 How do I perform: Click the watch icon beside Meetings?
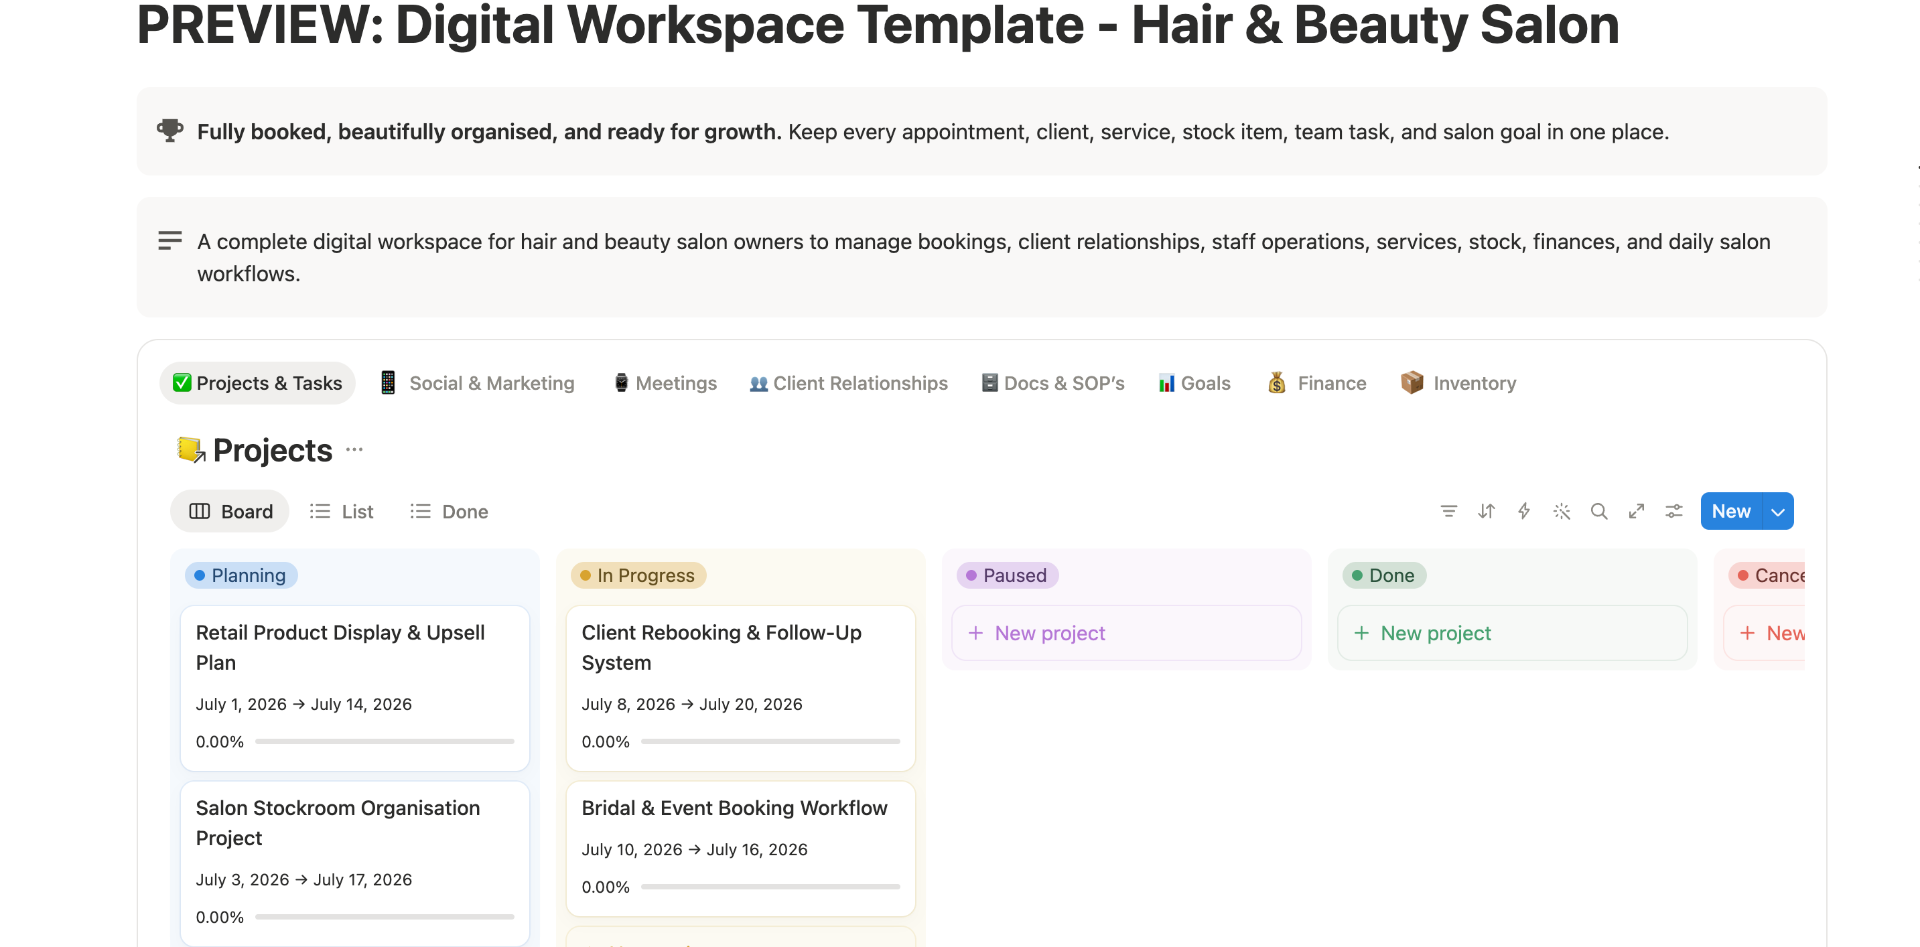pyautogui.click(x=621, y=383)
